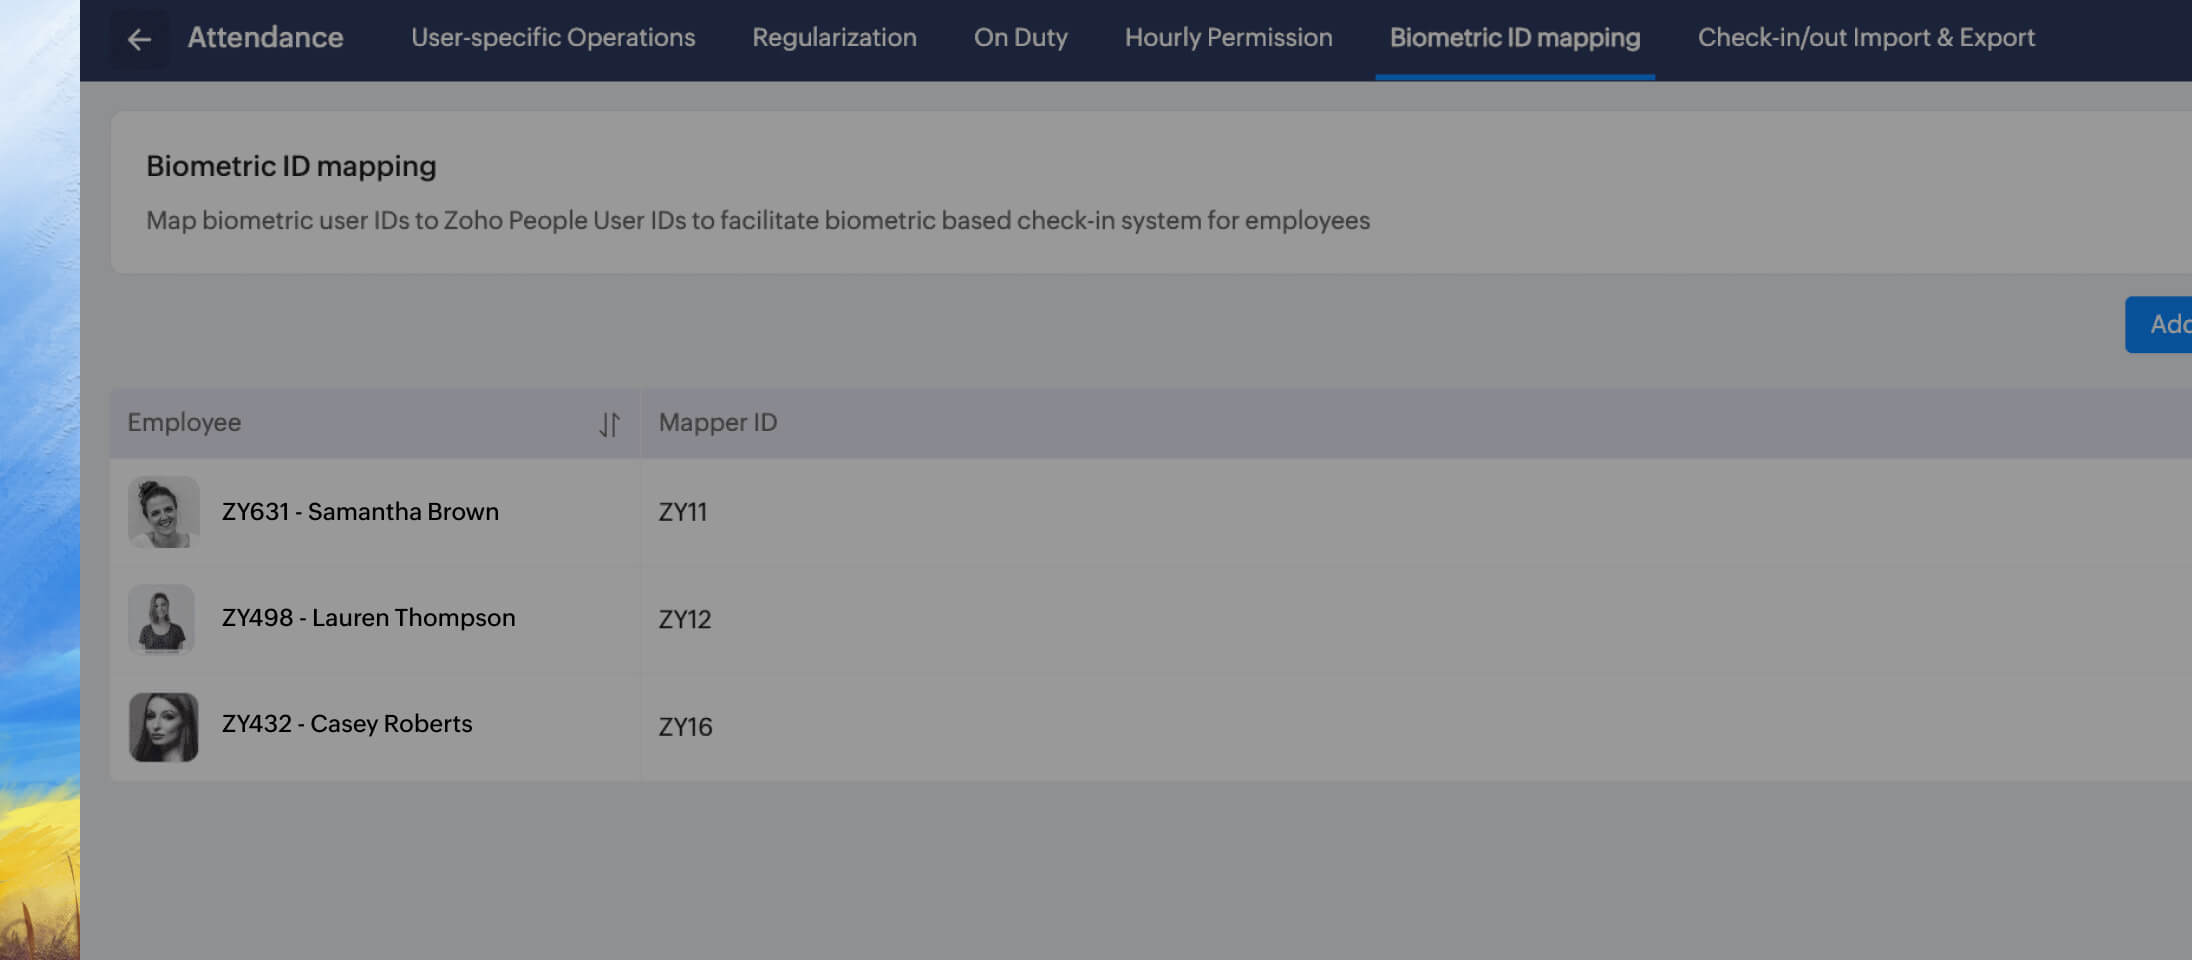This screenshot has width=2192, height=960.
Task: Go to the On Duty tab
Action: coord(1020,38)
